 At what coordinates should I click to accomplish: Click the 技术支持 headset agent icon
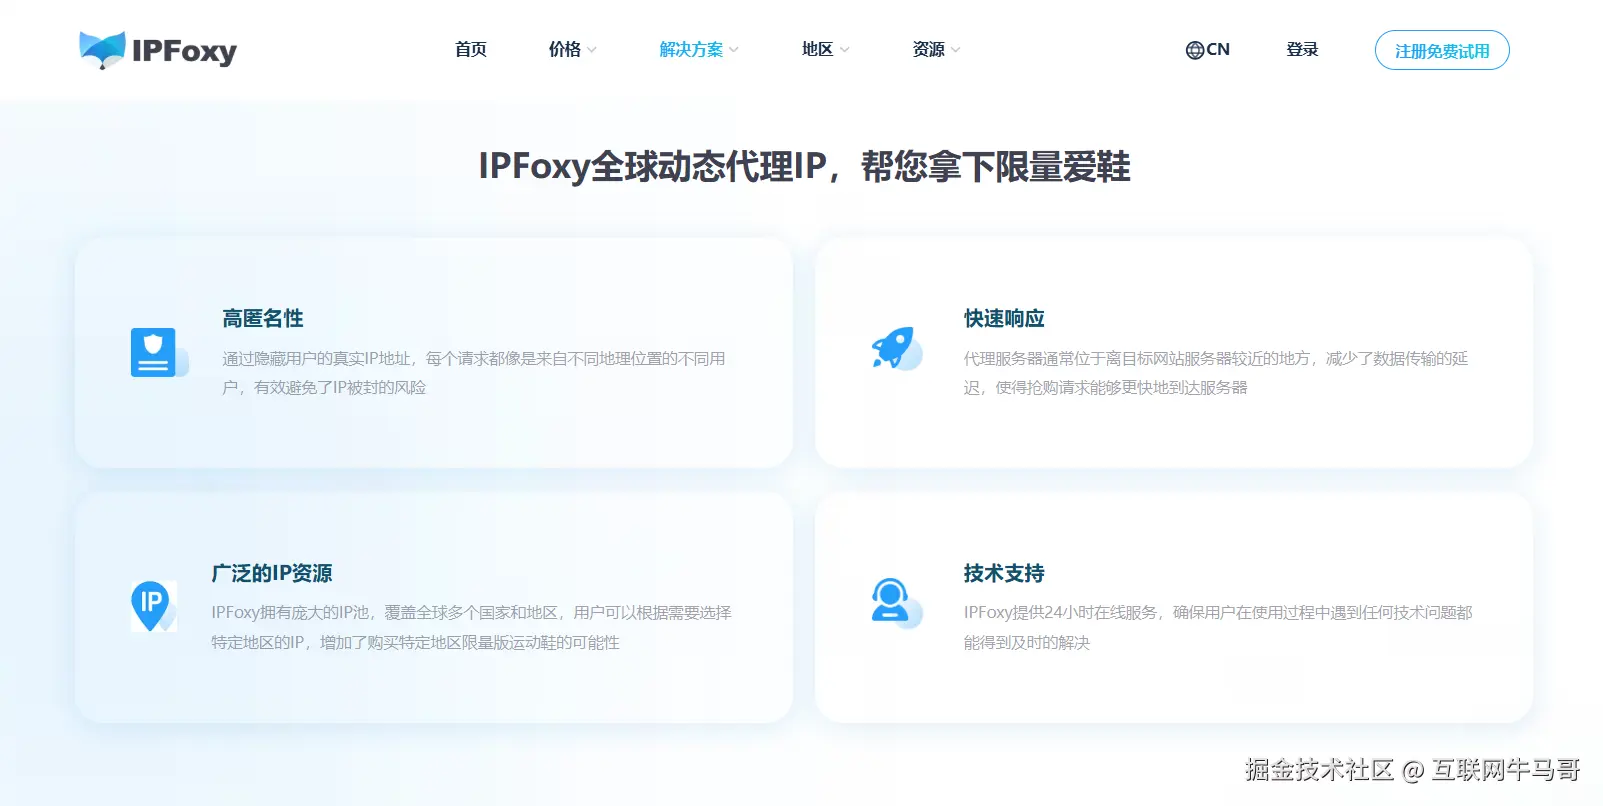(896, 603)
